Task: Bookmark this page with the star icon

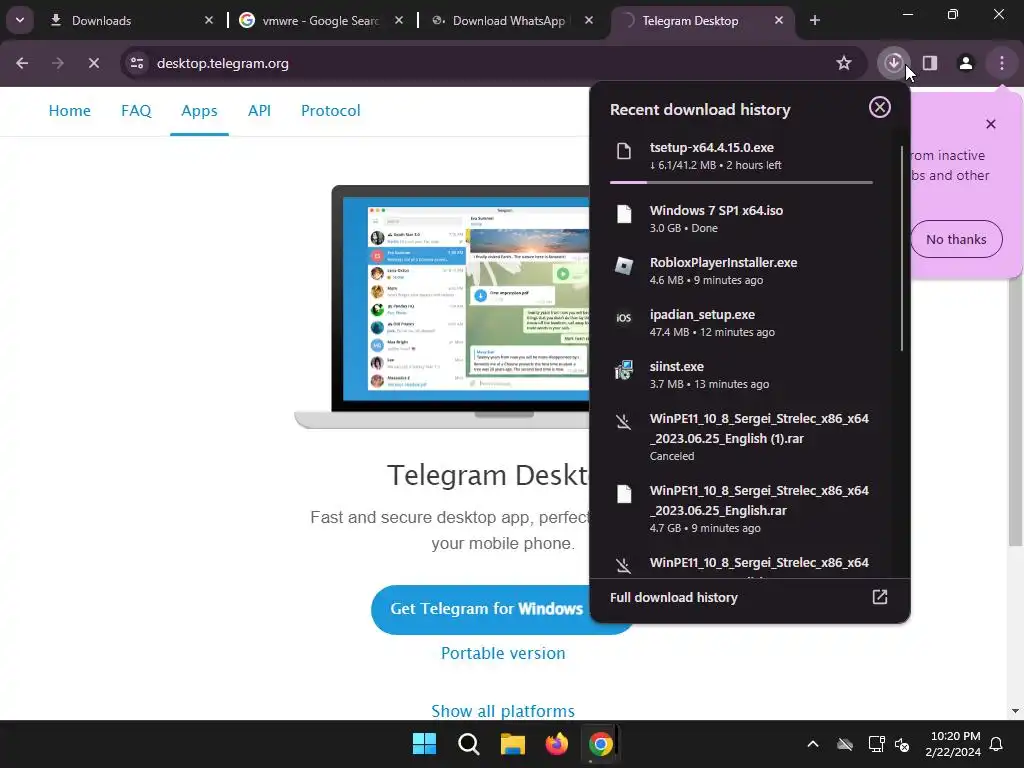Action: tap(844, 63)
